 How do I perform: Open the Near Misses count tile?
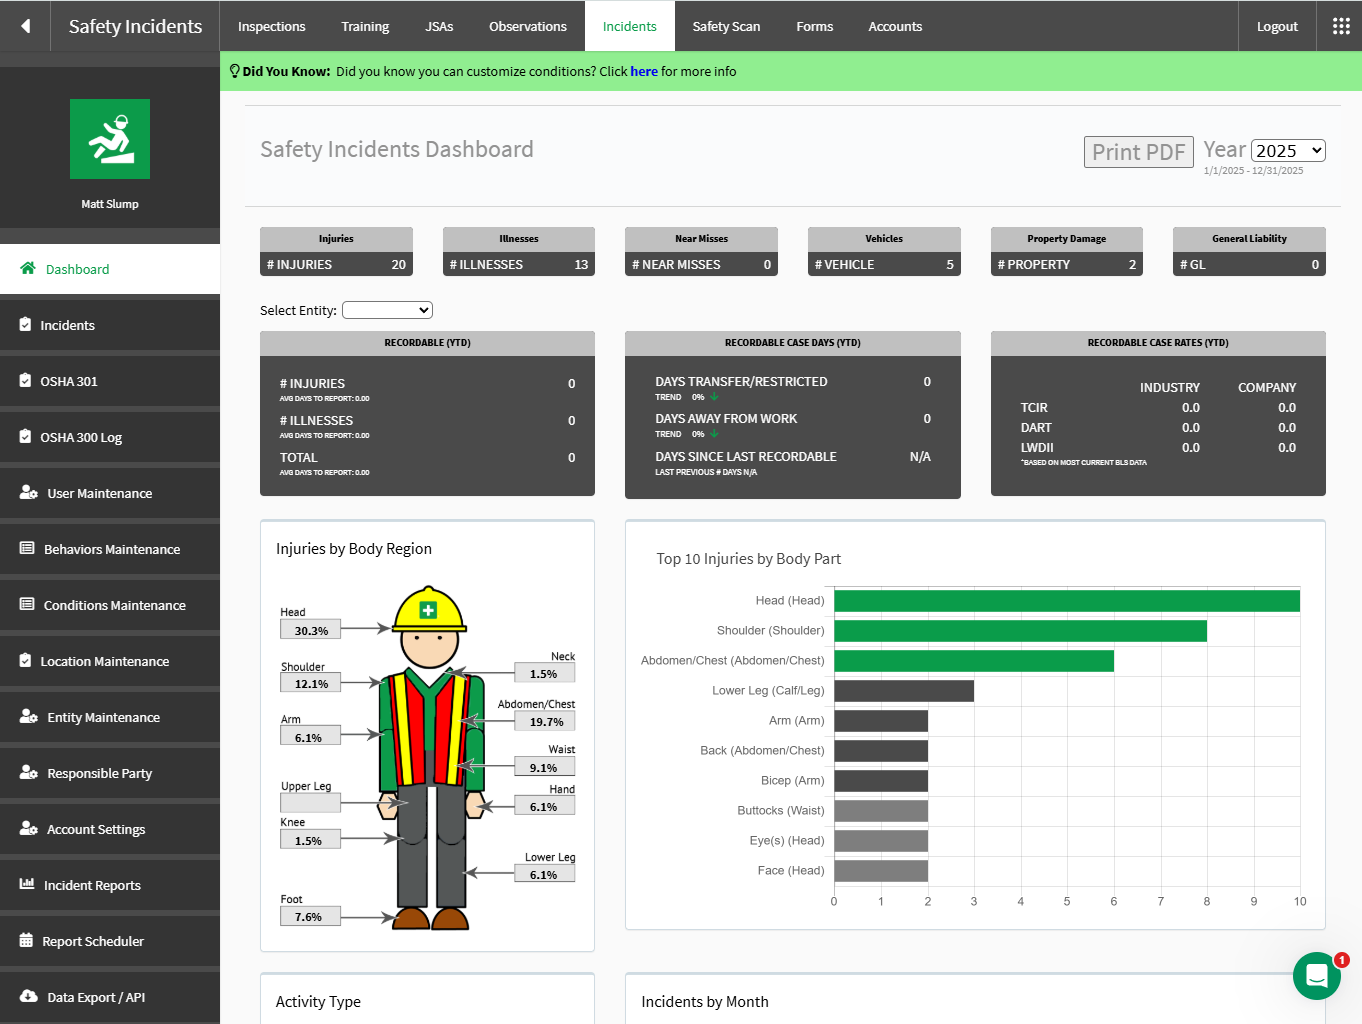[x=701, y=251]
